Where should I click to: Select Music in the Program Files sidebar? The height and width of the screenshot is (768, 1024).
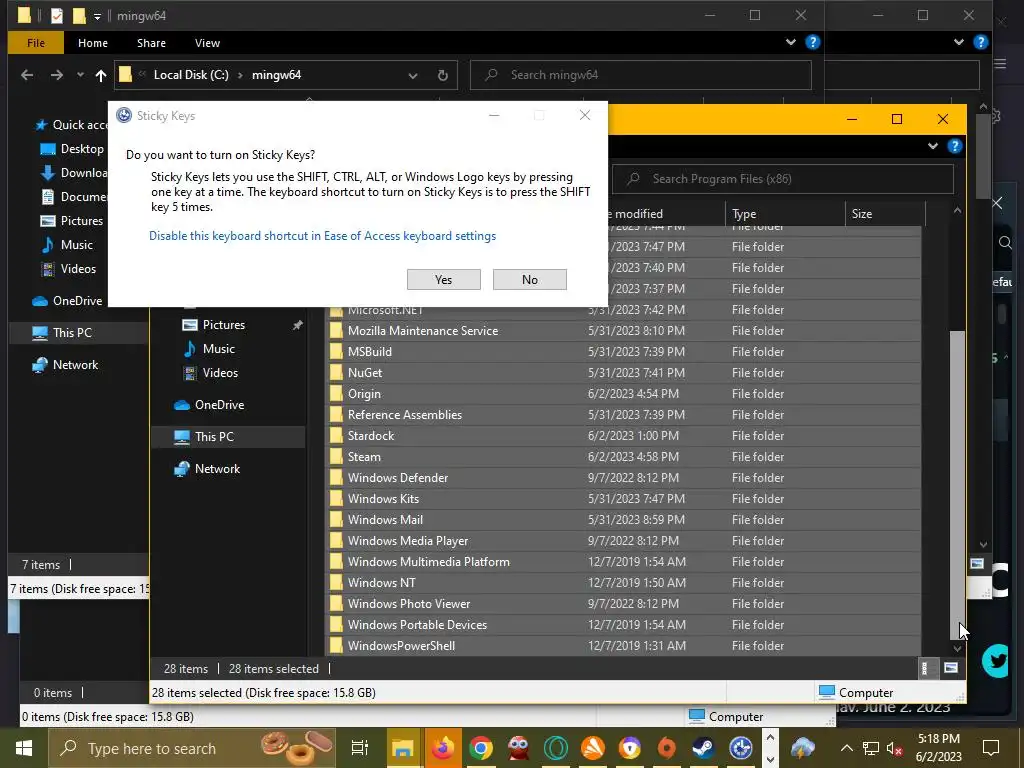coord(210,349)
